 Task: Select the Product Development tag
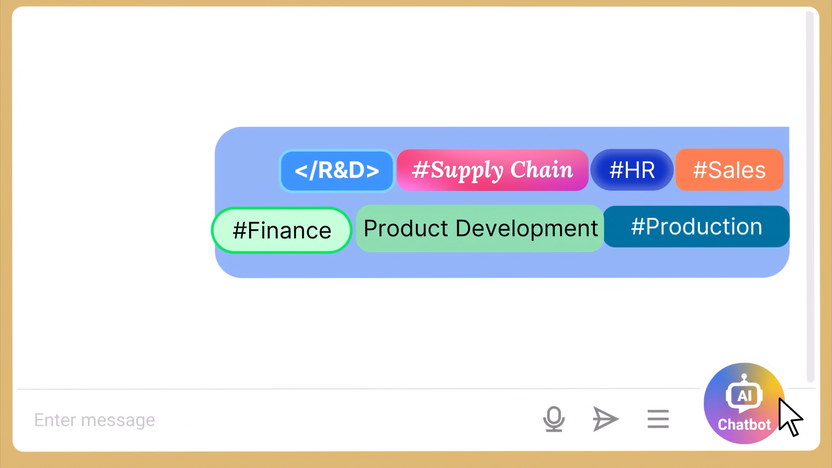[x=479, y=228]
